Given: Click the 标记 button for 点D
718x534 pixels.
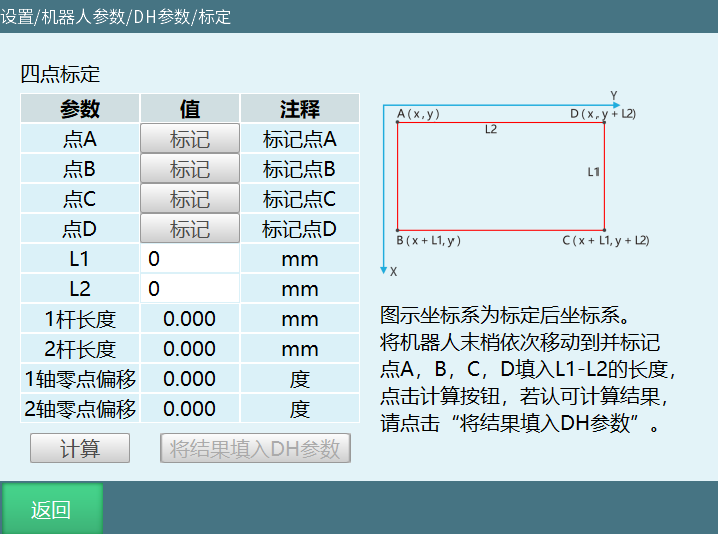Looking at the screenshot, I should pyautogui.click(x=190, y=229).
